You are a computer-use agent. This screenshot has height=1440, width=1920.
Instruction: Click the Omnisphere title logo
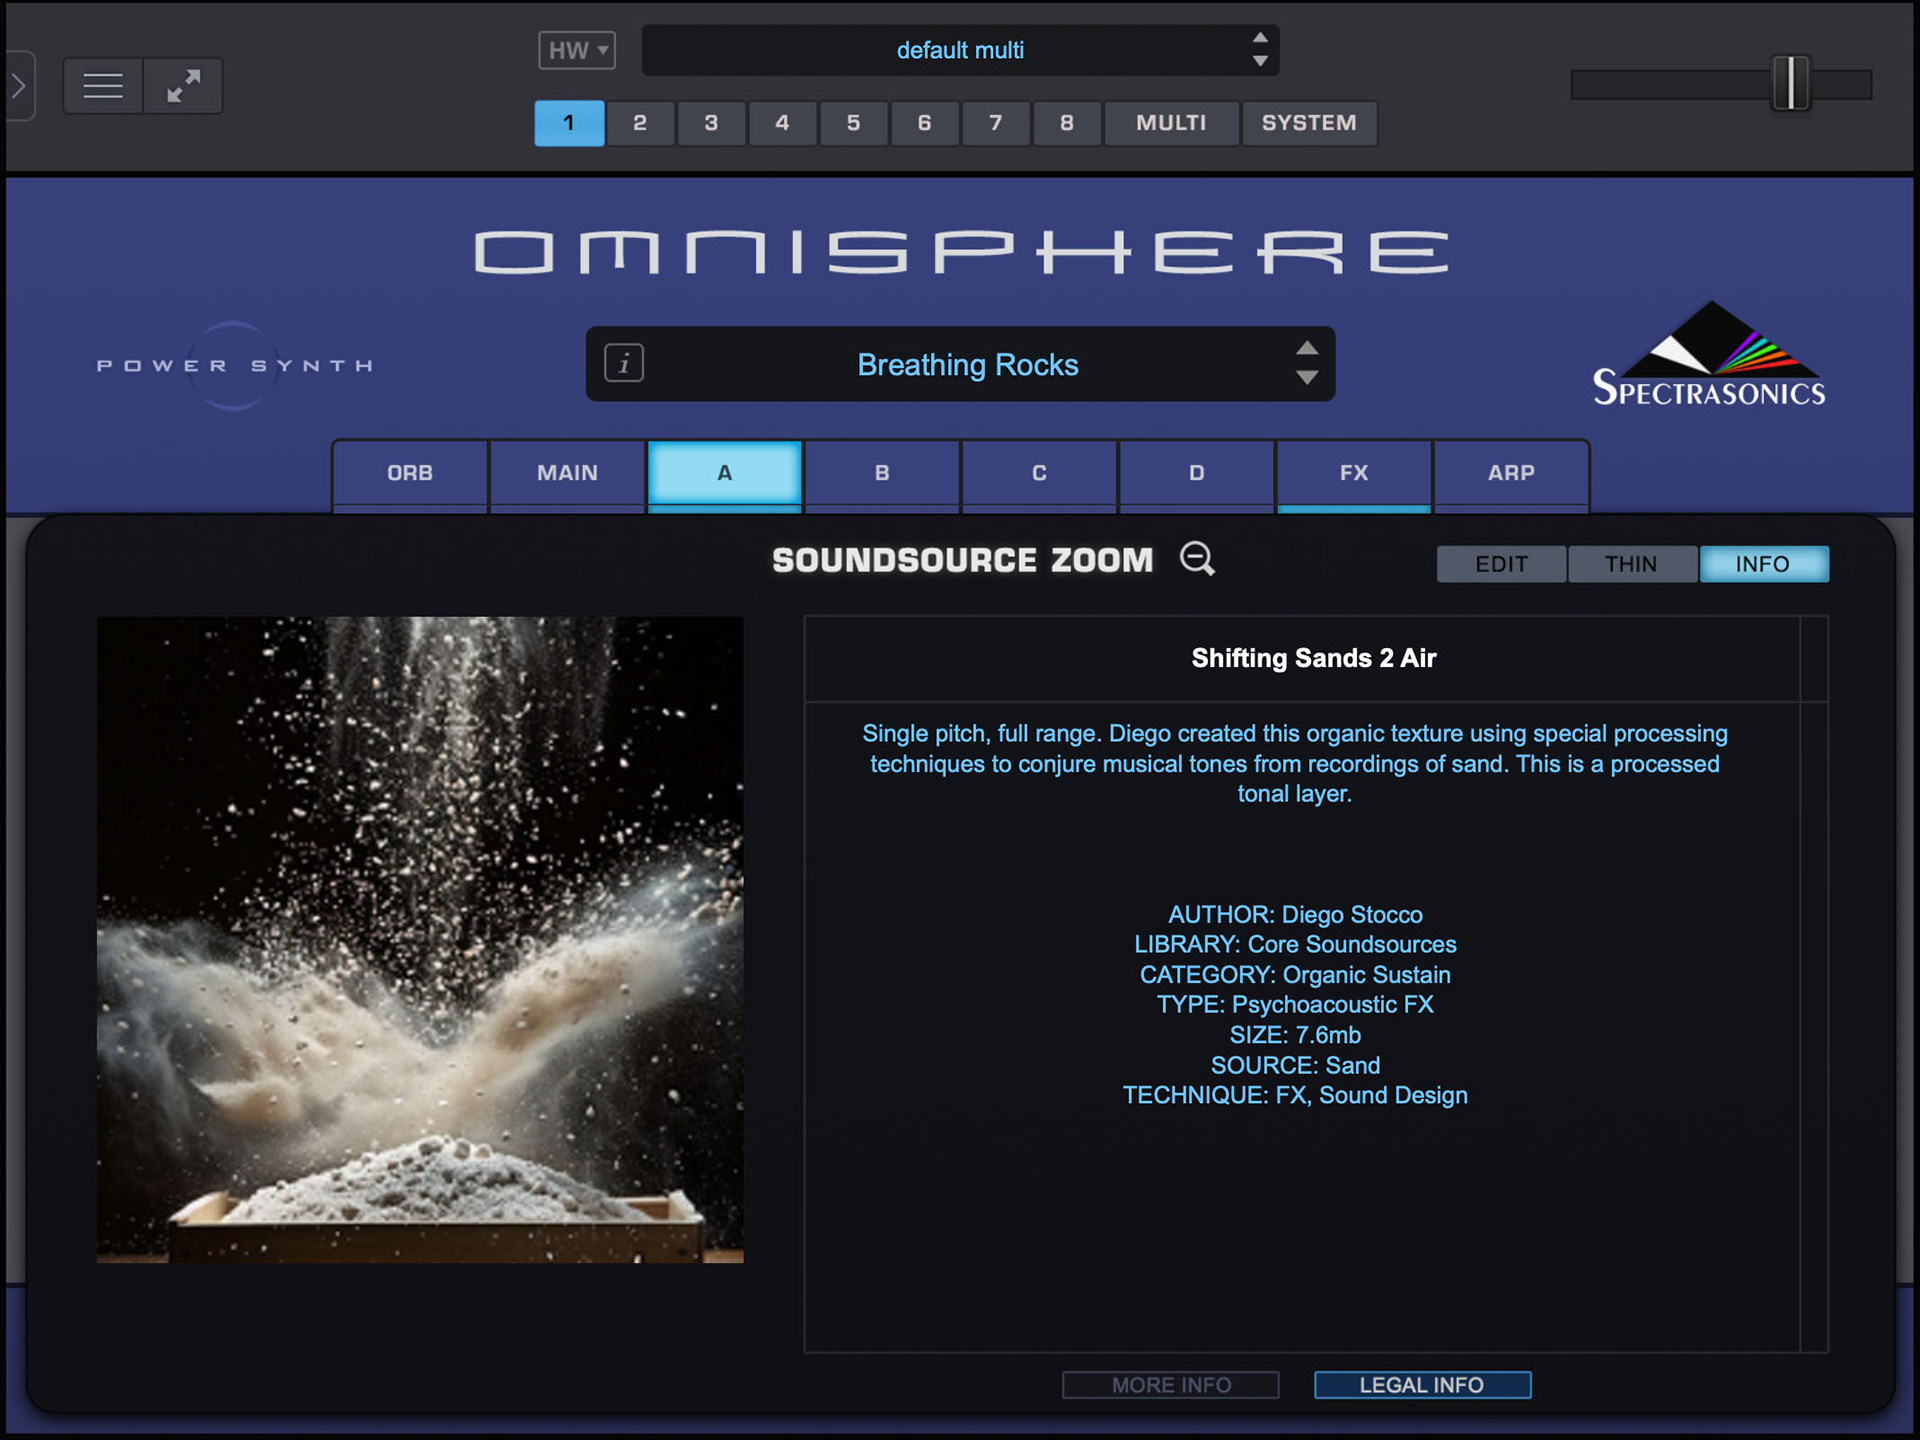click(960, 252)
